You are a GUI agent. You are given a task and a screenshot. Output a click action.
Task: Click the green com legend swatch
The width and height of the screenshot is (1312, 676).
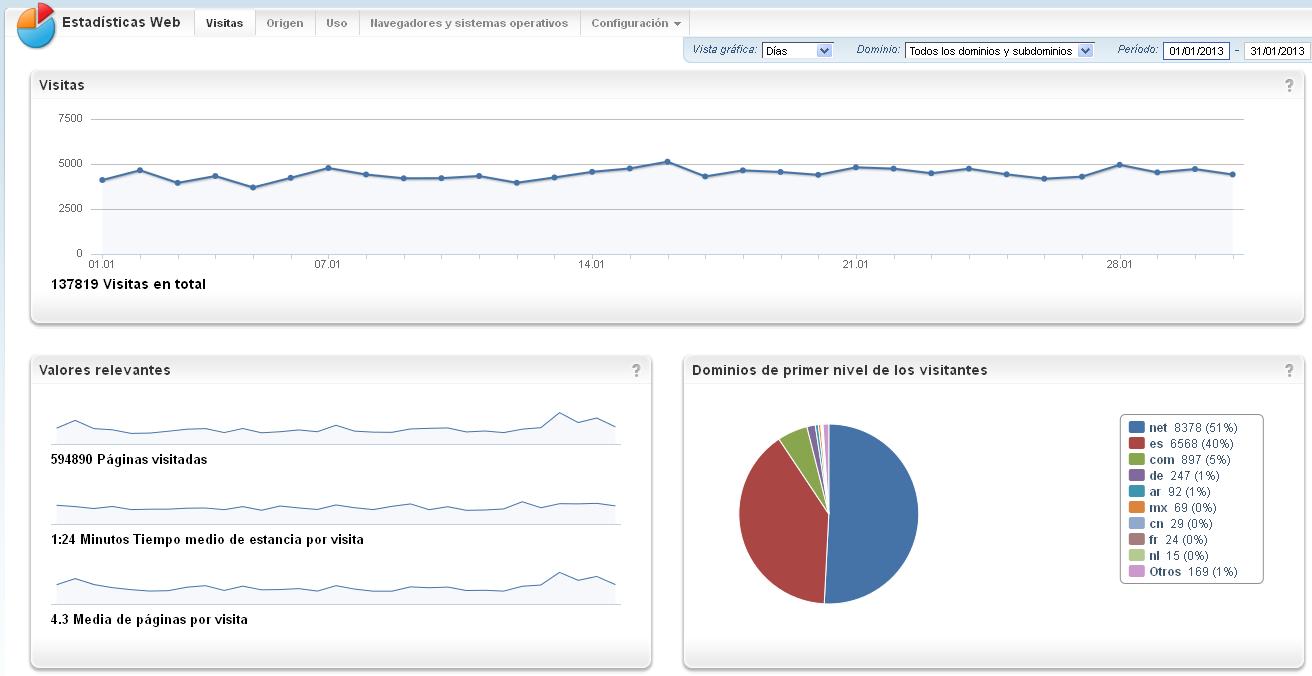[x=1136, y=459]
